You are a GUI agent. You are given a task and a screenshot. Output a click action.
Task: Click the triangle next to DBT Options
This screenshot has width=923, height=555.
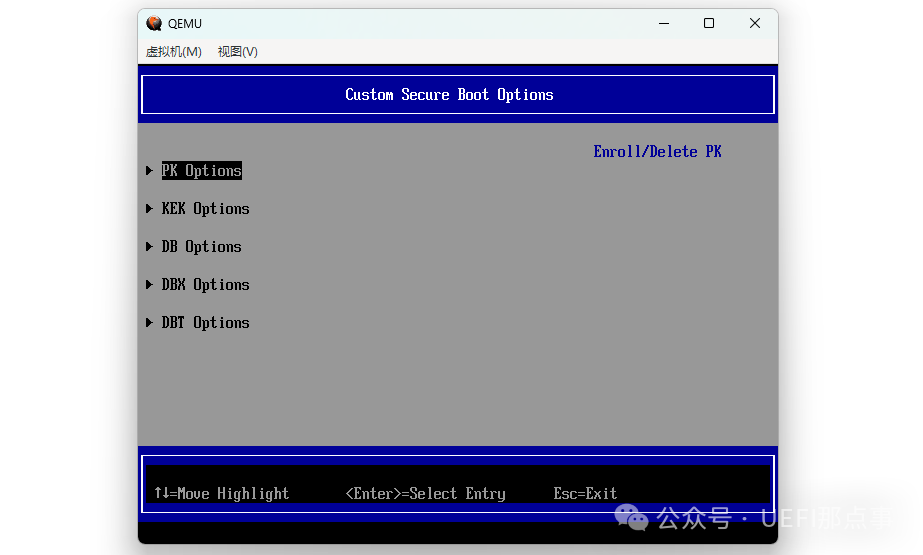click(x=149, y=323)
